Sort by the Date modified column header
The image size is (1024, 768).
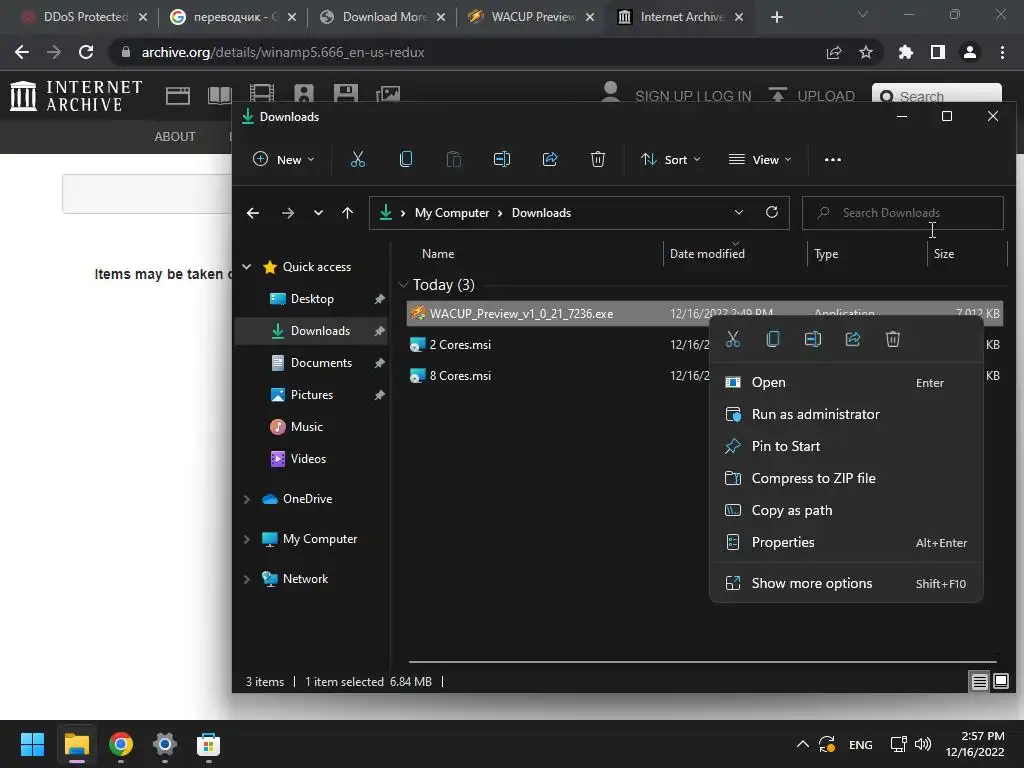[707, 254]
